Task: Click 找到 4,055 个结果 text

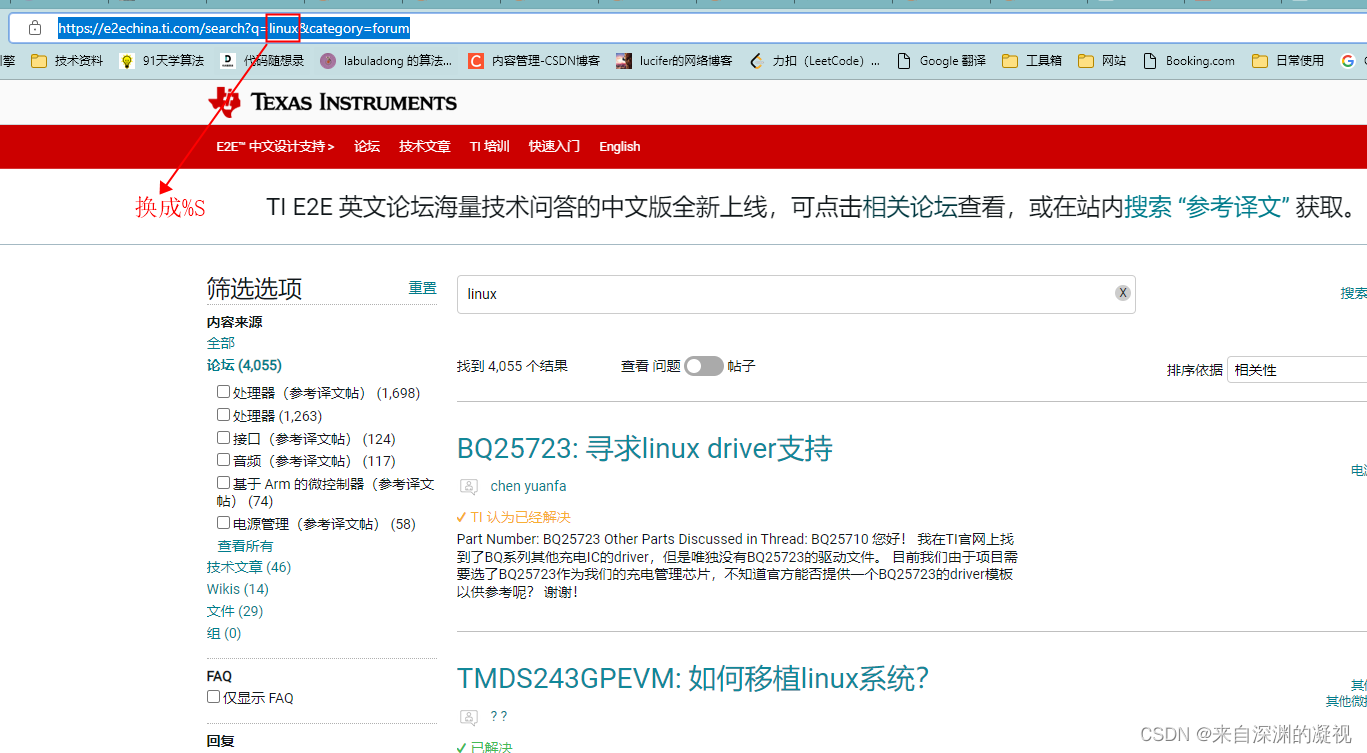Action: pyautogui.click(x=512, y=366)
